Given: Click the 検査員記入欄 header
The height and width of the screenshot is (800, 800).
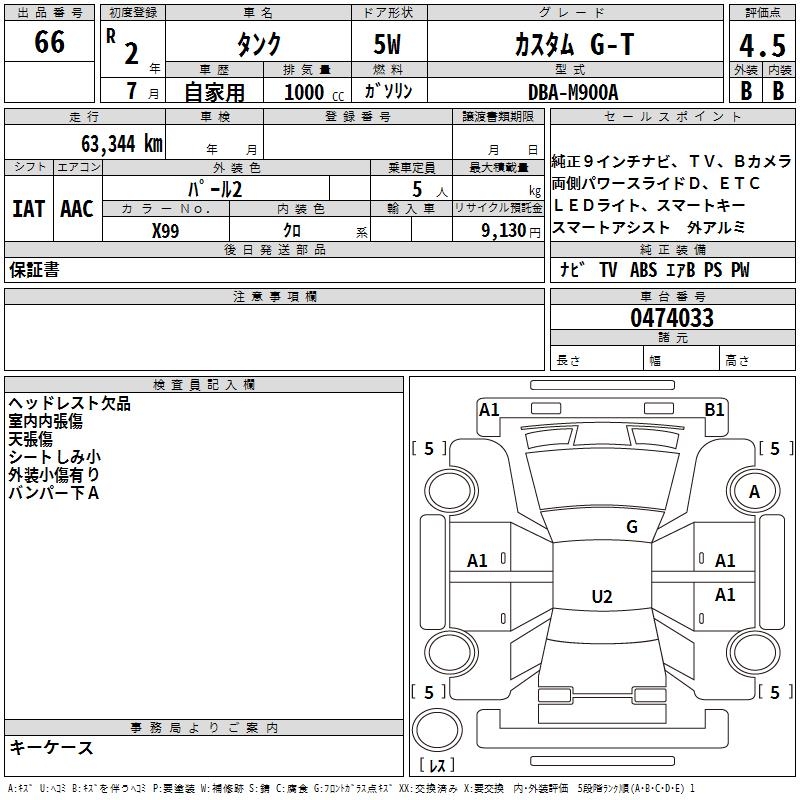Looking at the screenshot, I should [204, 385].
